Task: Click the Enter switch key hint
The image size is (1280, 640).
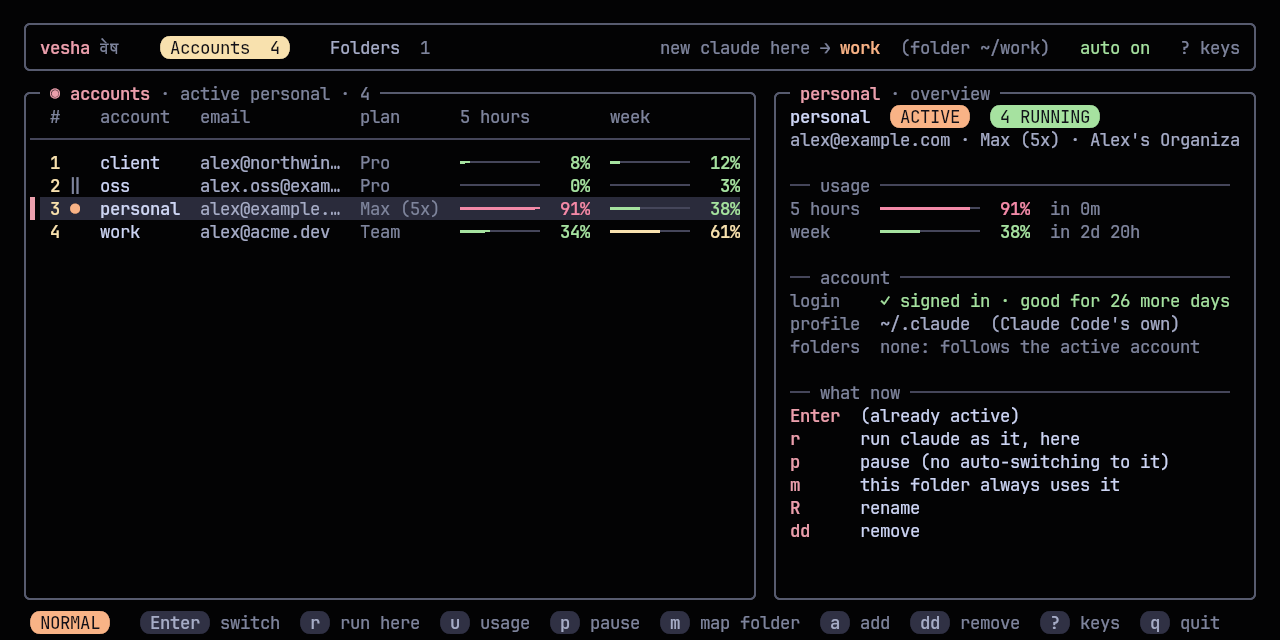Action: pyautogui.click(x=210, y=623)
